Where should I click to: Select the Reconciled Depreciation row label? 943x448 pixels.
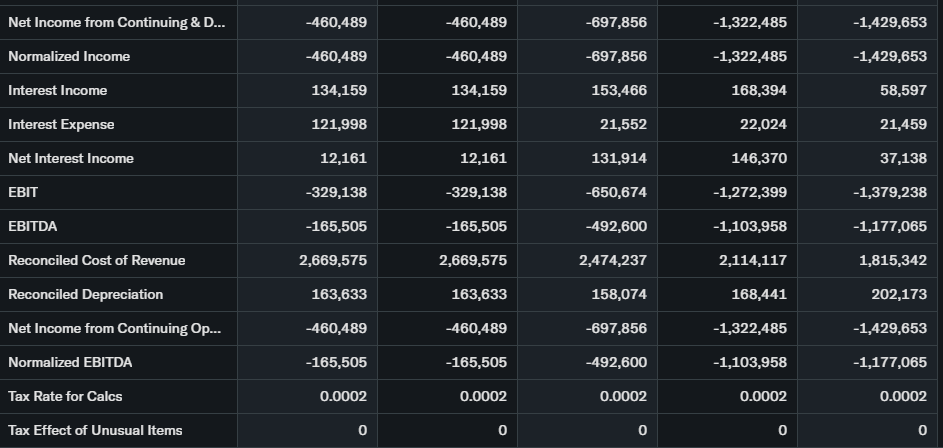tap(85, 295)
